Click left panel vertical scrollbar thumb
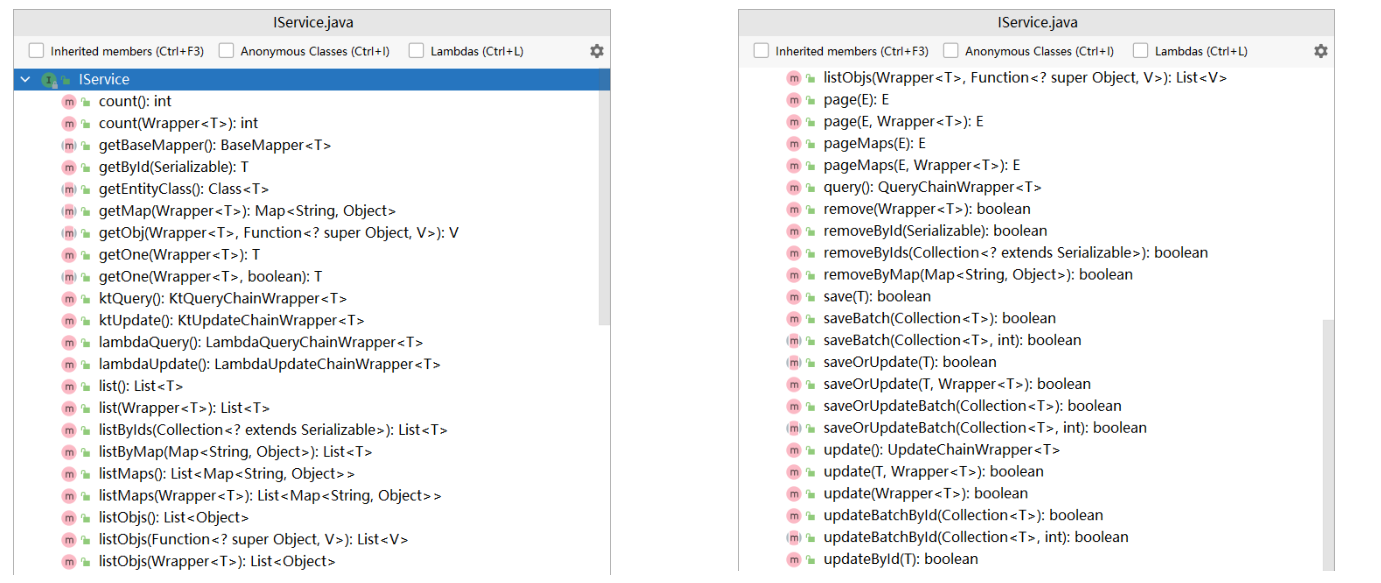 click(x=604, y=197)
